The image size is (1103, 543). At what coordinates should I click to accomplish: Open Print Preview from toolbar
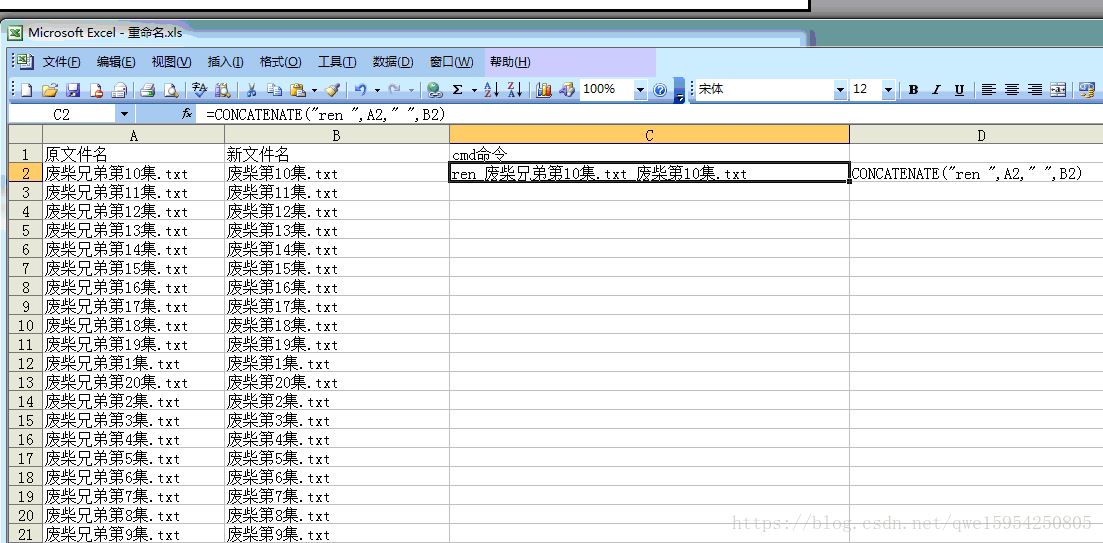tap(170, 90)
